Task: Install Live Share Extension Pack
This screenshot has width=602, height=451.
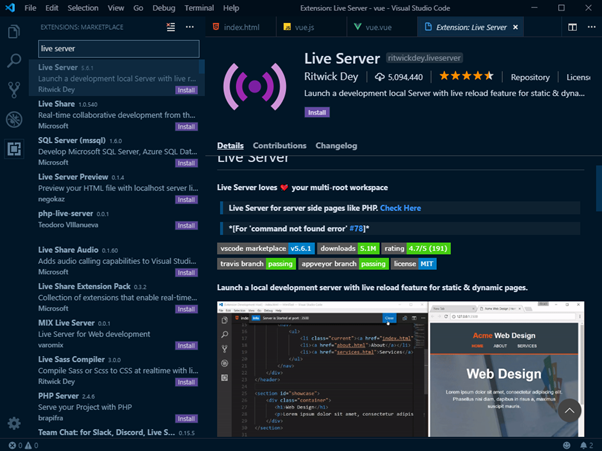Action: click(186, 309)
